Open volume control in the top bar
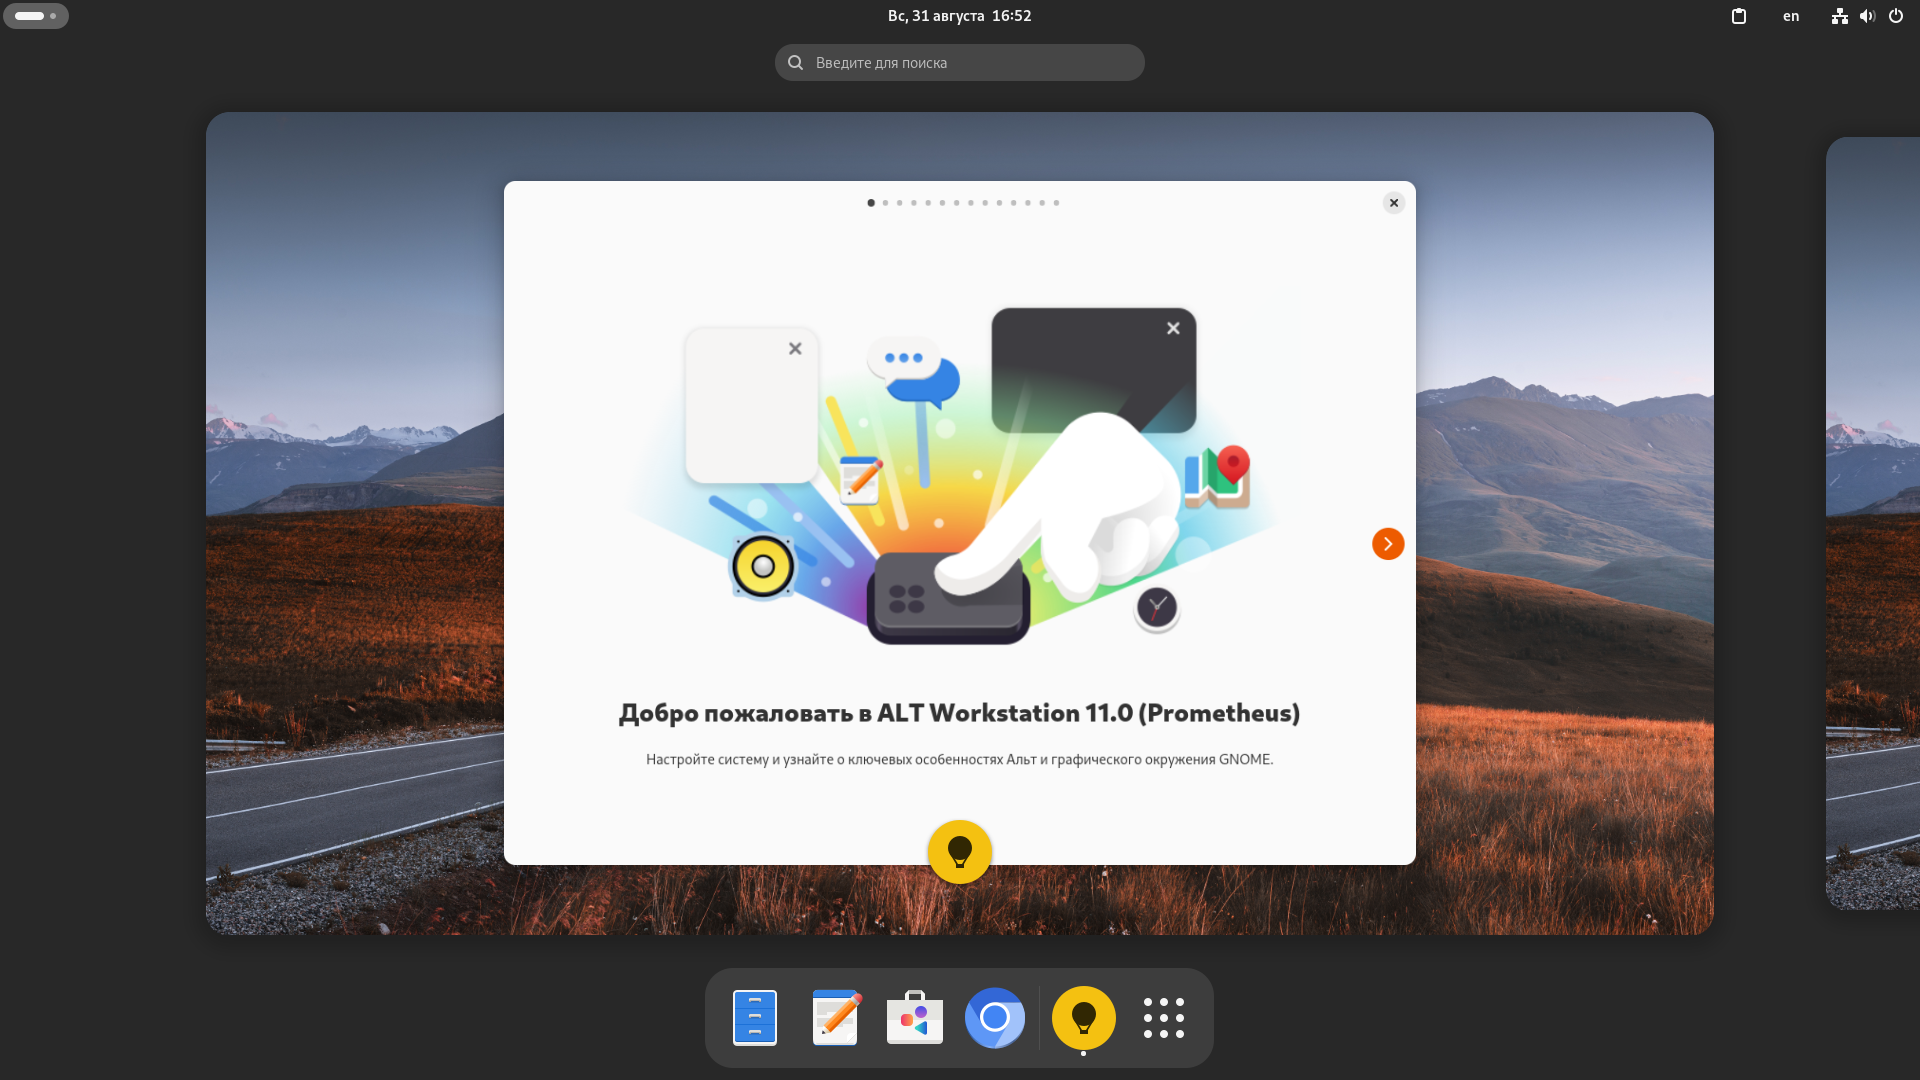This screenshot has width=1920, height=1080. (x=1867, y=16)
